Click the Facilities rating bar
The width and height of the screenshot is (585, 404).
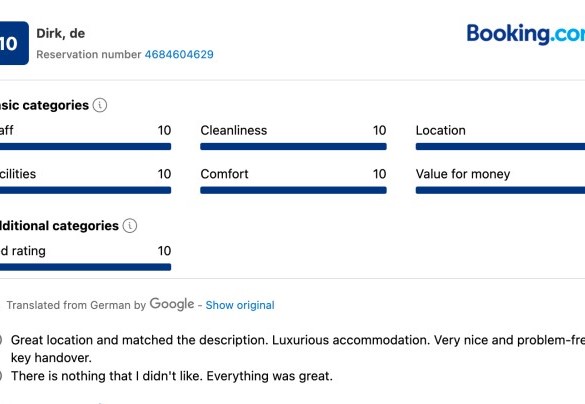[x=85, y=190]
